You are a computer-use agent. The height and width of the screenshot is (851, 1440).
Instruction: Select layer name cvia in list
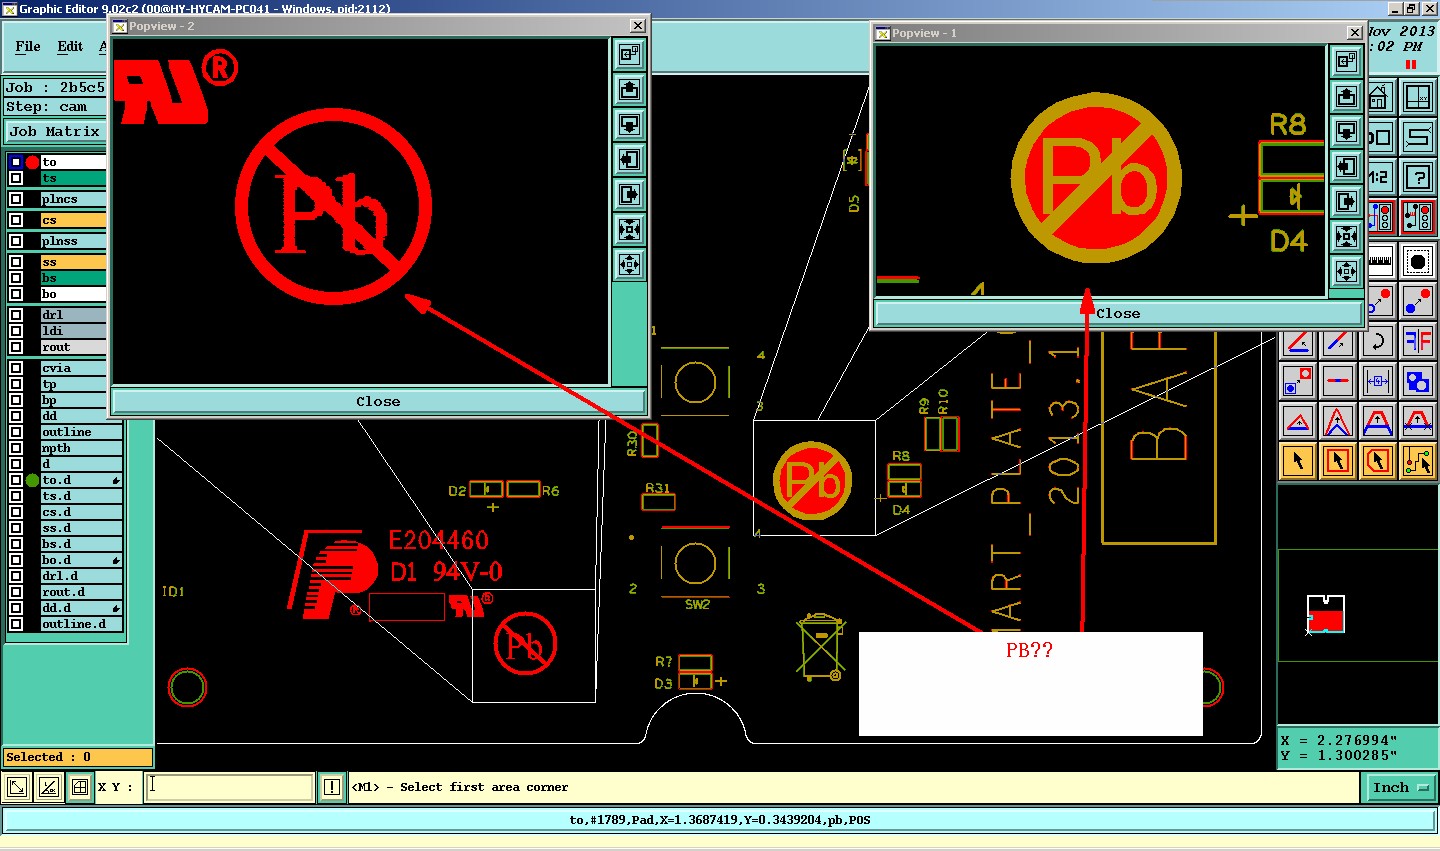click(81, 368)
